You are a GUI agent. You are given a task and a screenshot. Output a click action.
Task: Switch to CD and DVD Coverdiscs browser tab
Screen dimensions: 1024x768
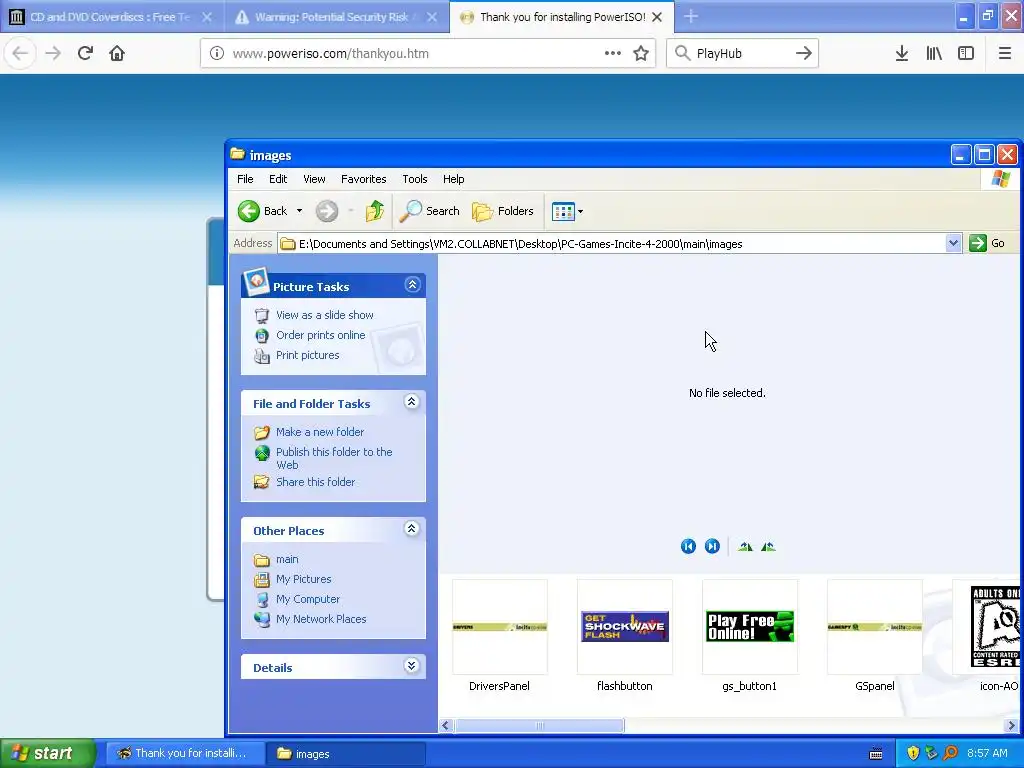click(x=110, y=17)
